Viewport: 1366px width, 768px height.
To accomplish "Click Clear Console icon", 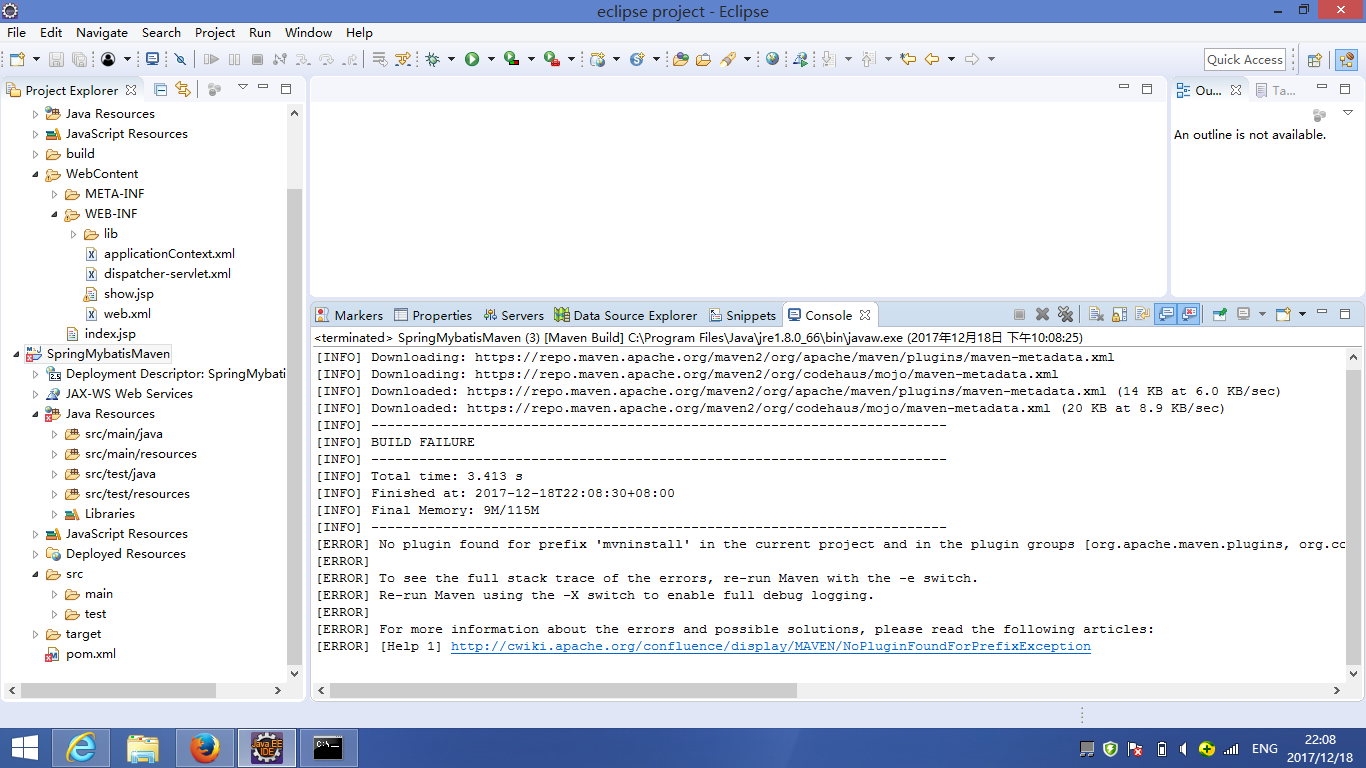I will [1096, 314].
